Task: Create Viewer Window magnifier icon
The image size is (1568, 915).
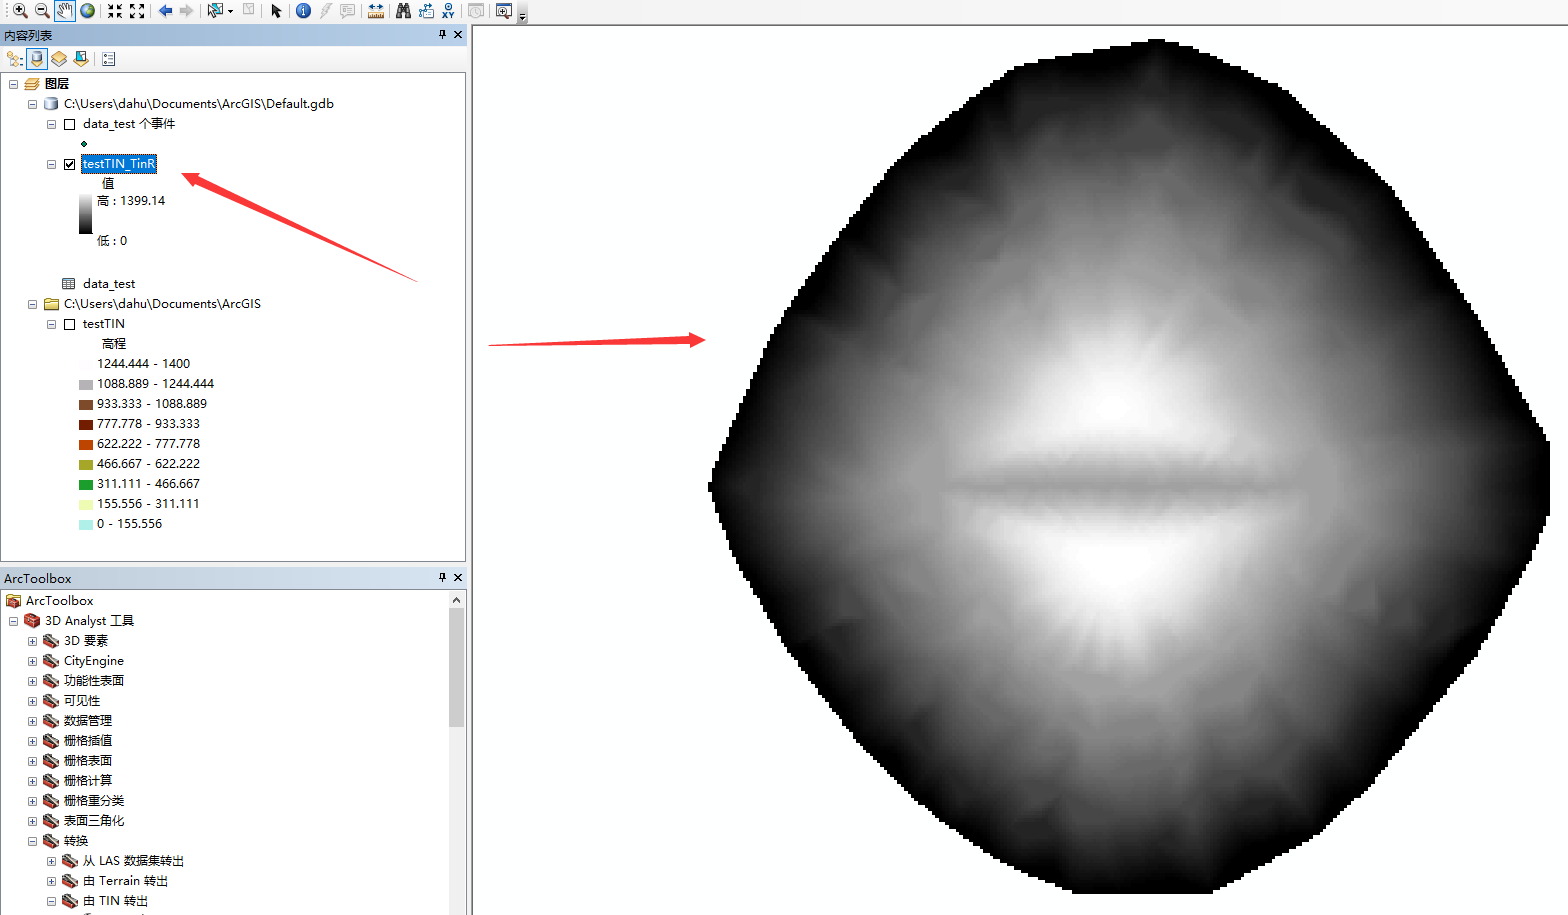Action: pyautogui.click(x=504, y=11)
